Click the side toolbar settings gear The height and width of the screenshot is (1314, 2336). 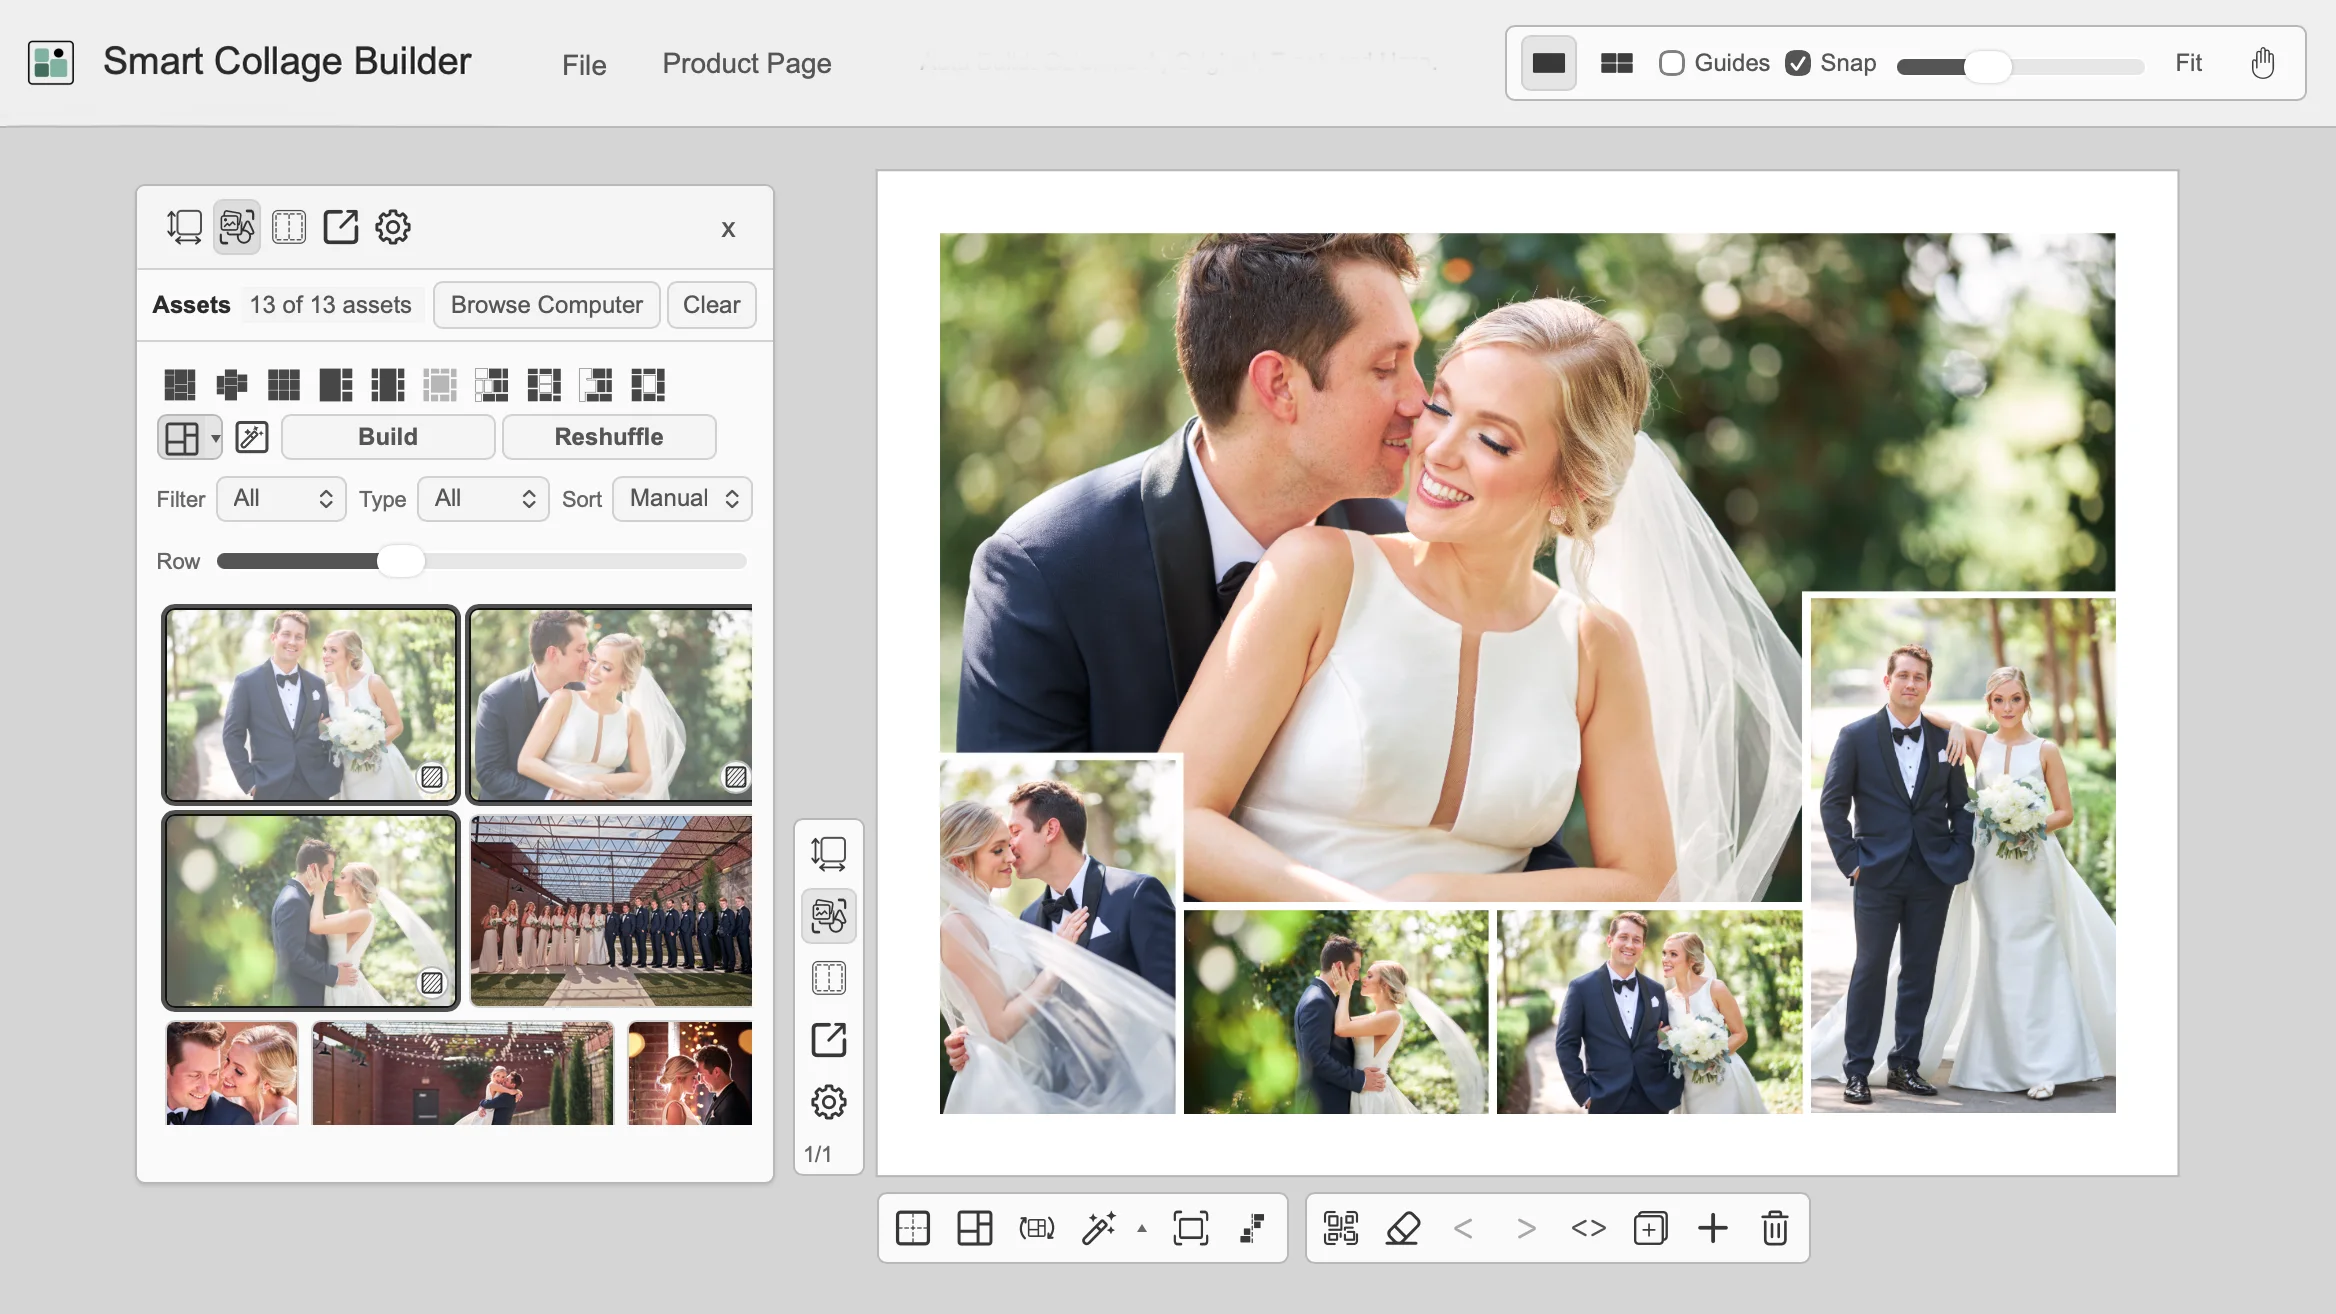829,1102
